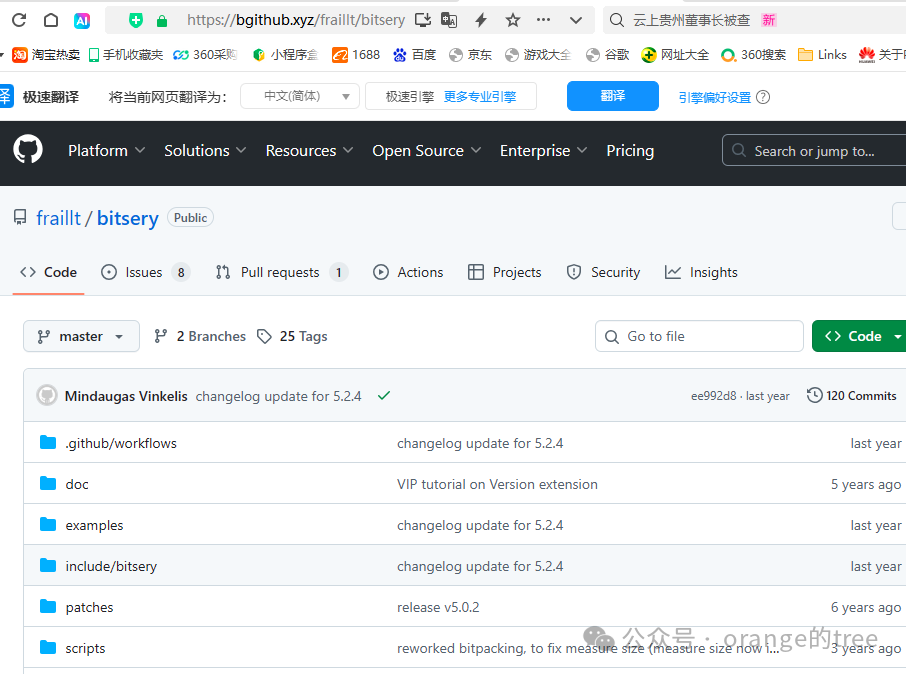
Task: Click the green commit status checkmark
Action: coord(384,395)
